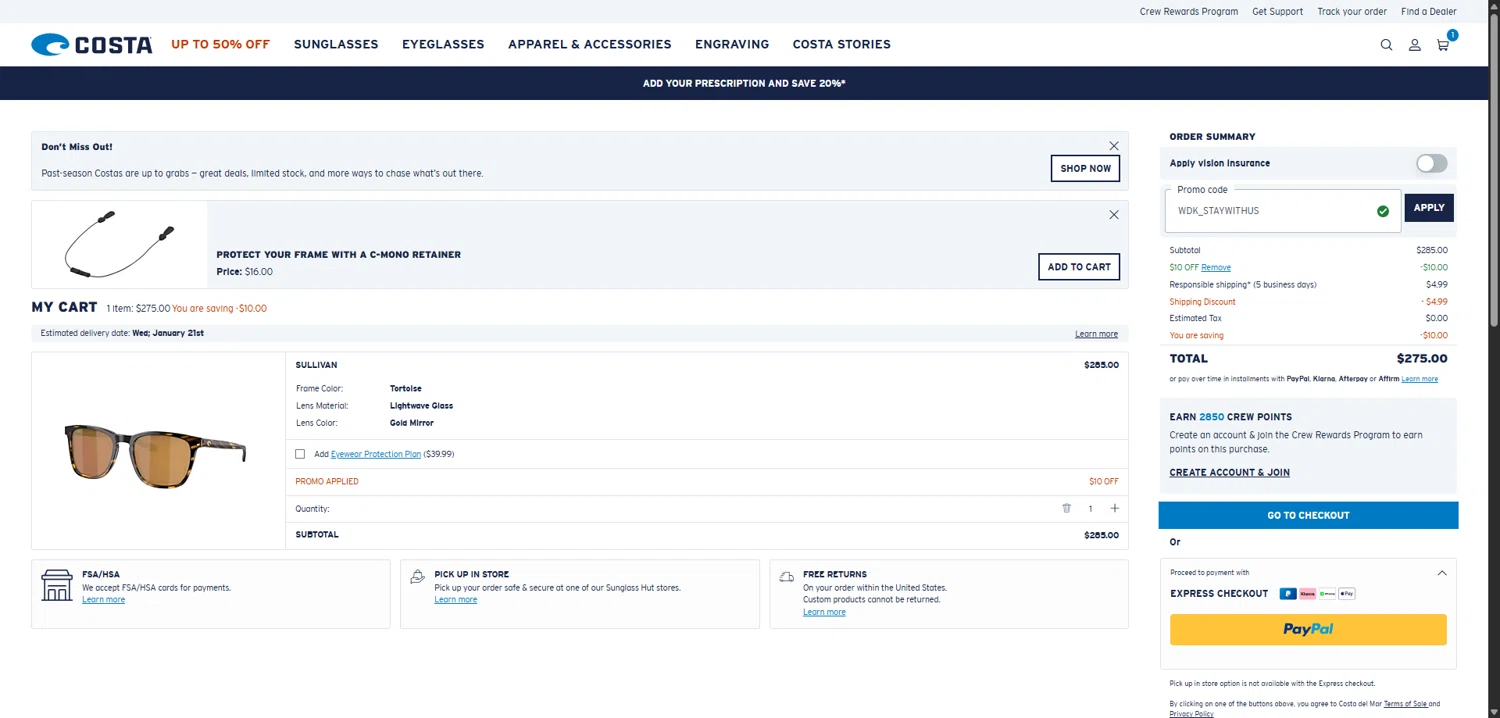Pay with the yellow PayPal button

pos(1308,629)
